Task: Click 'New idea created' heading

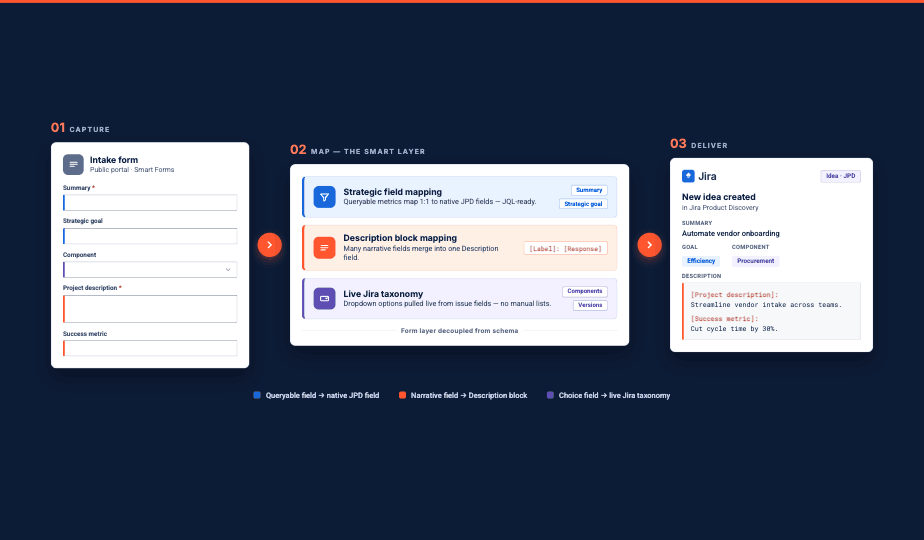Action: (x=718, y=197)
